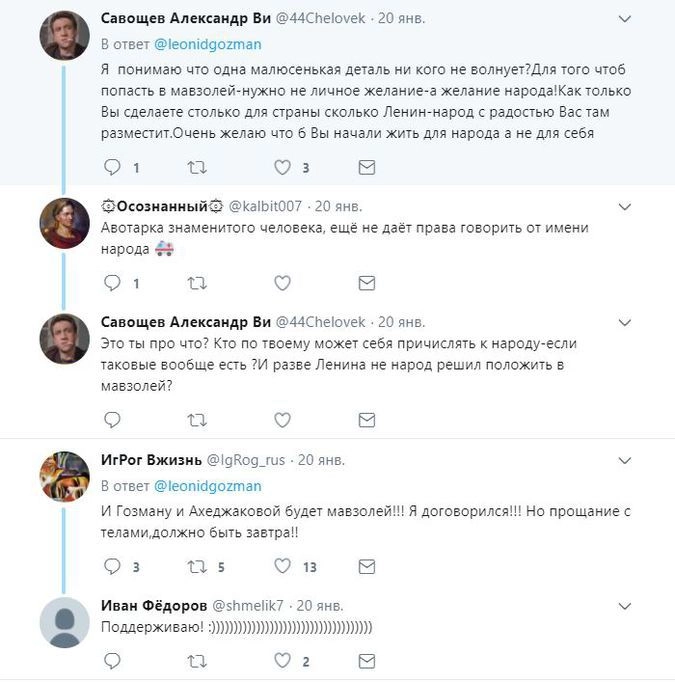Expand options chevron on ИгРог Вжизнь's tweet
The width and height of the screenshot is (675, 682).
tap(625, 460)
